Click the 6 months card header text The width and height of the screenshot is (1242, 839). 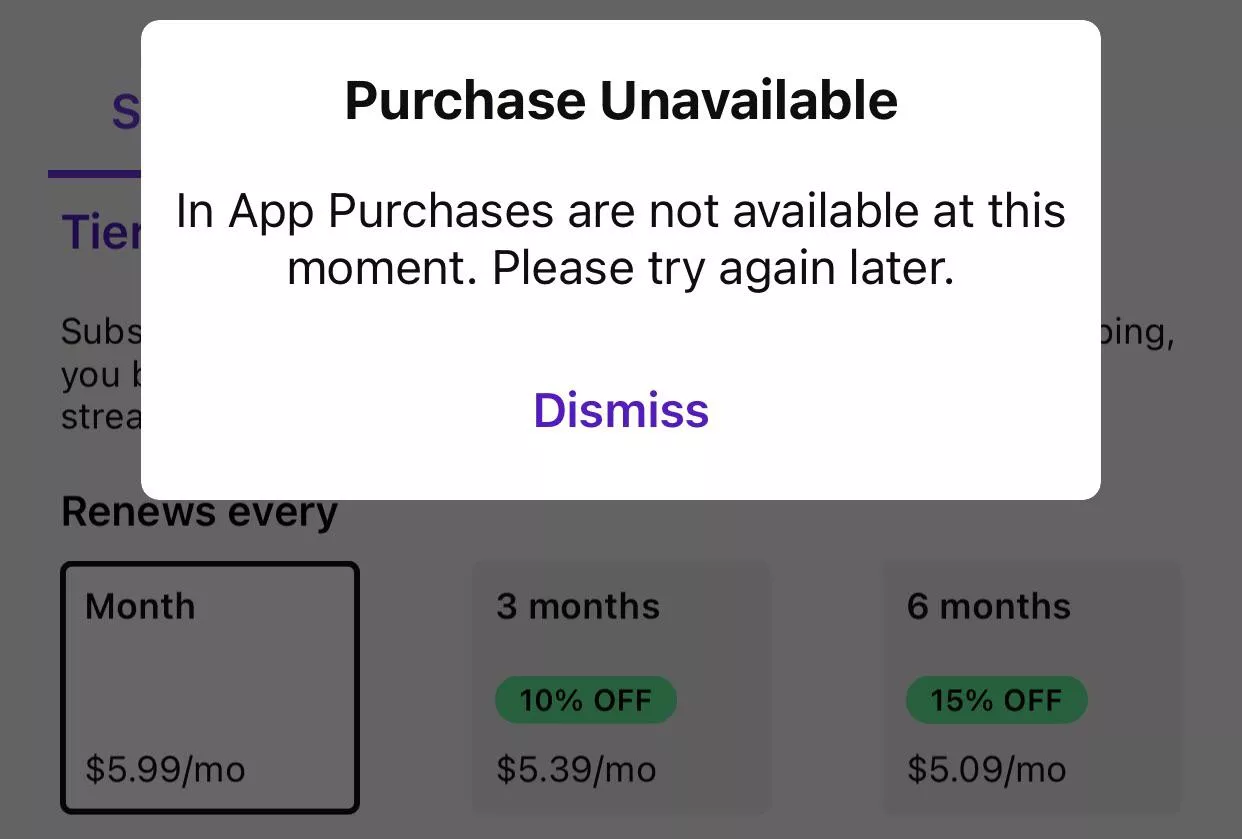[x=988, y=606]
